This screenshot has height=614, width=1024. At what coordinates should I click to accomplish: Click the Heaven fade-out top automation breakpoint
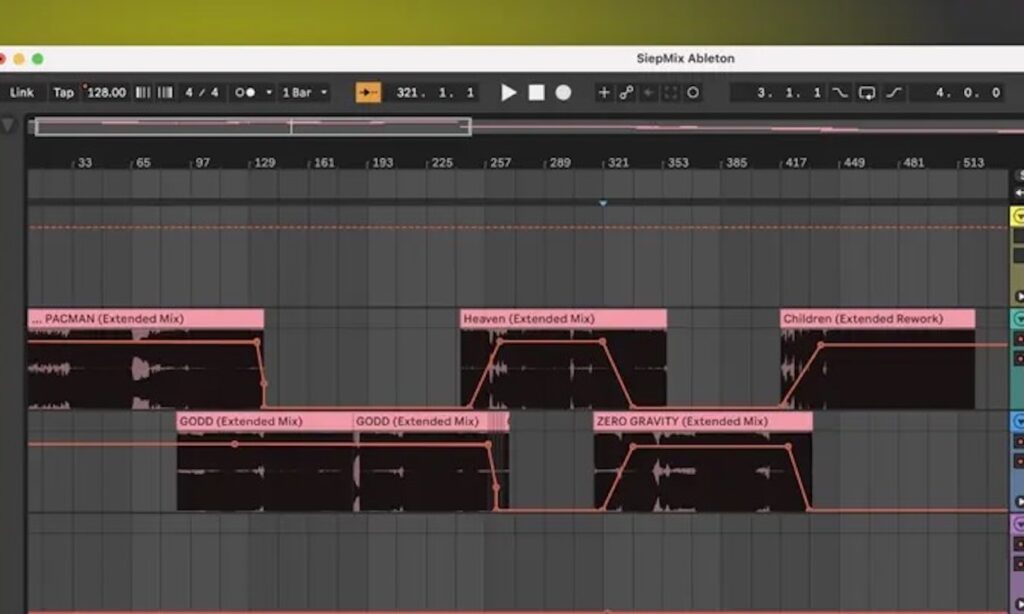[602, 342]
